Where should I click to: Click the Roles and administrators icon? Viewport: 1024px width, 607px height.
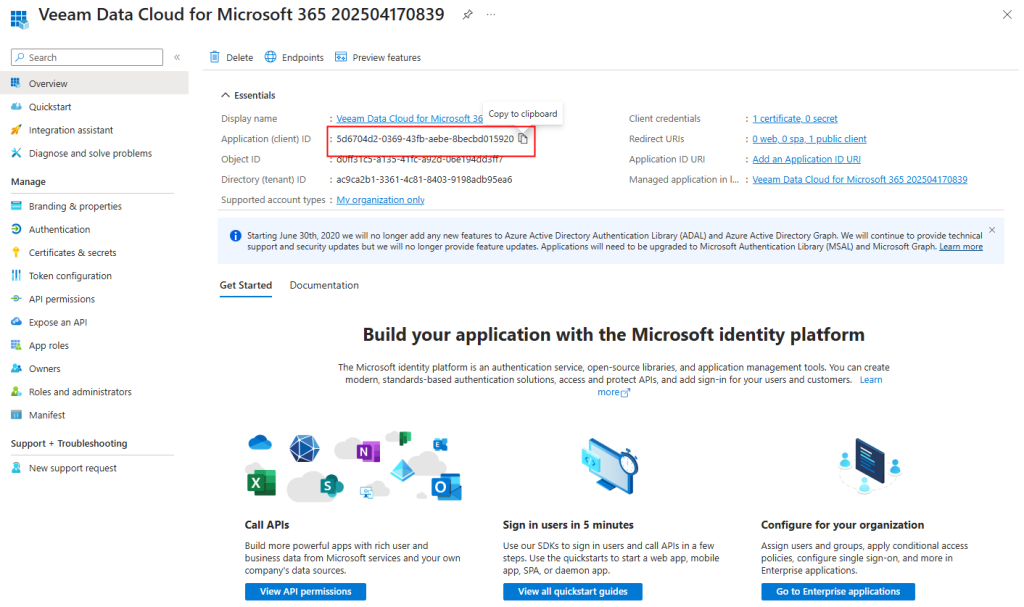coord(16,391)
